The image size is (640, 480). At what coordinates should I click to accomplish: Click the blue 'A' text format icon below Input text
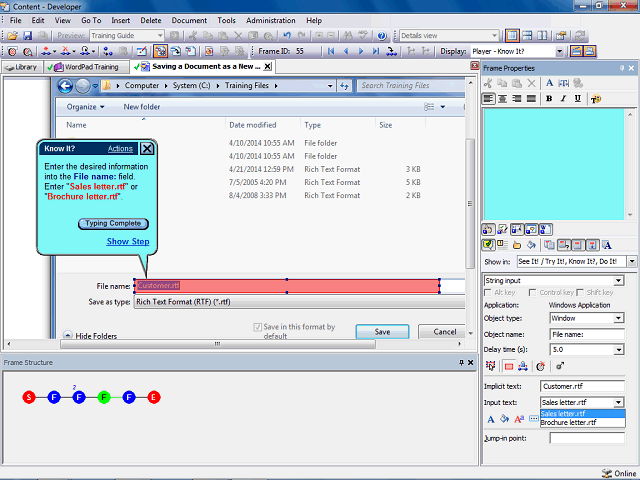pyautogui.click(x=491, y=419)
